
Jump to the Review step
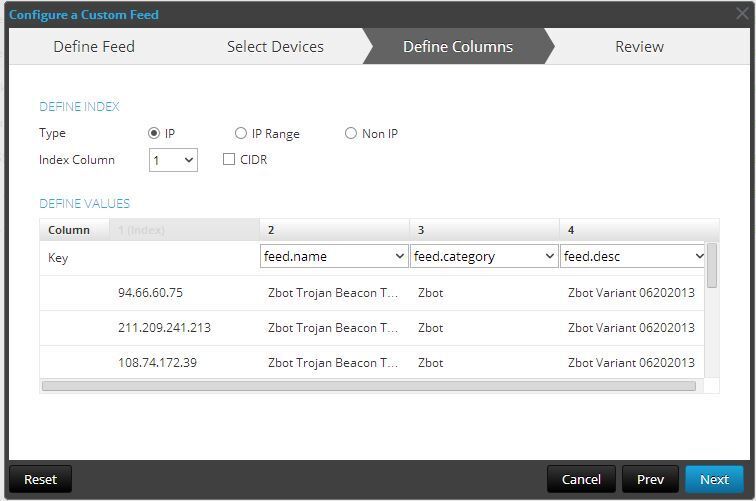tap(639, 47)
